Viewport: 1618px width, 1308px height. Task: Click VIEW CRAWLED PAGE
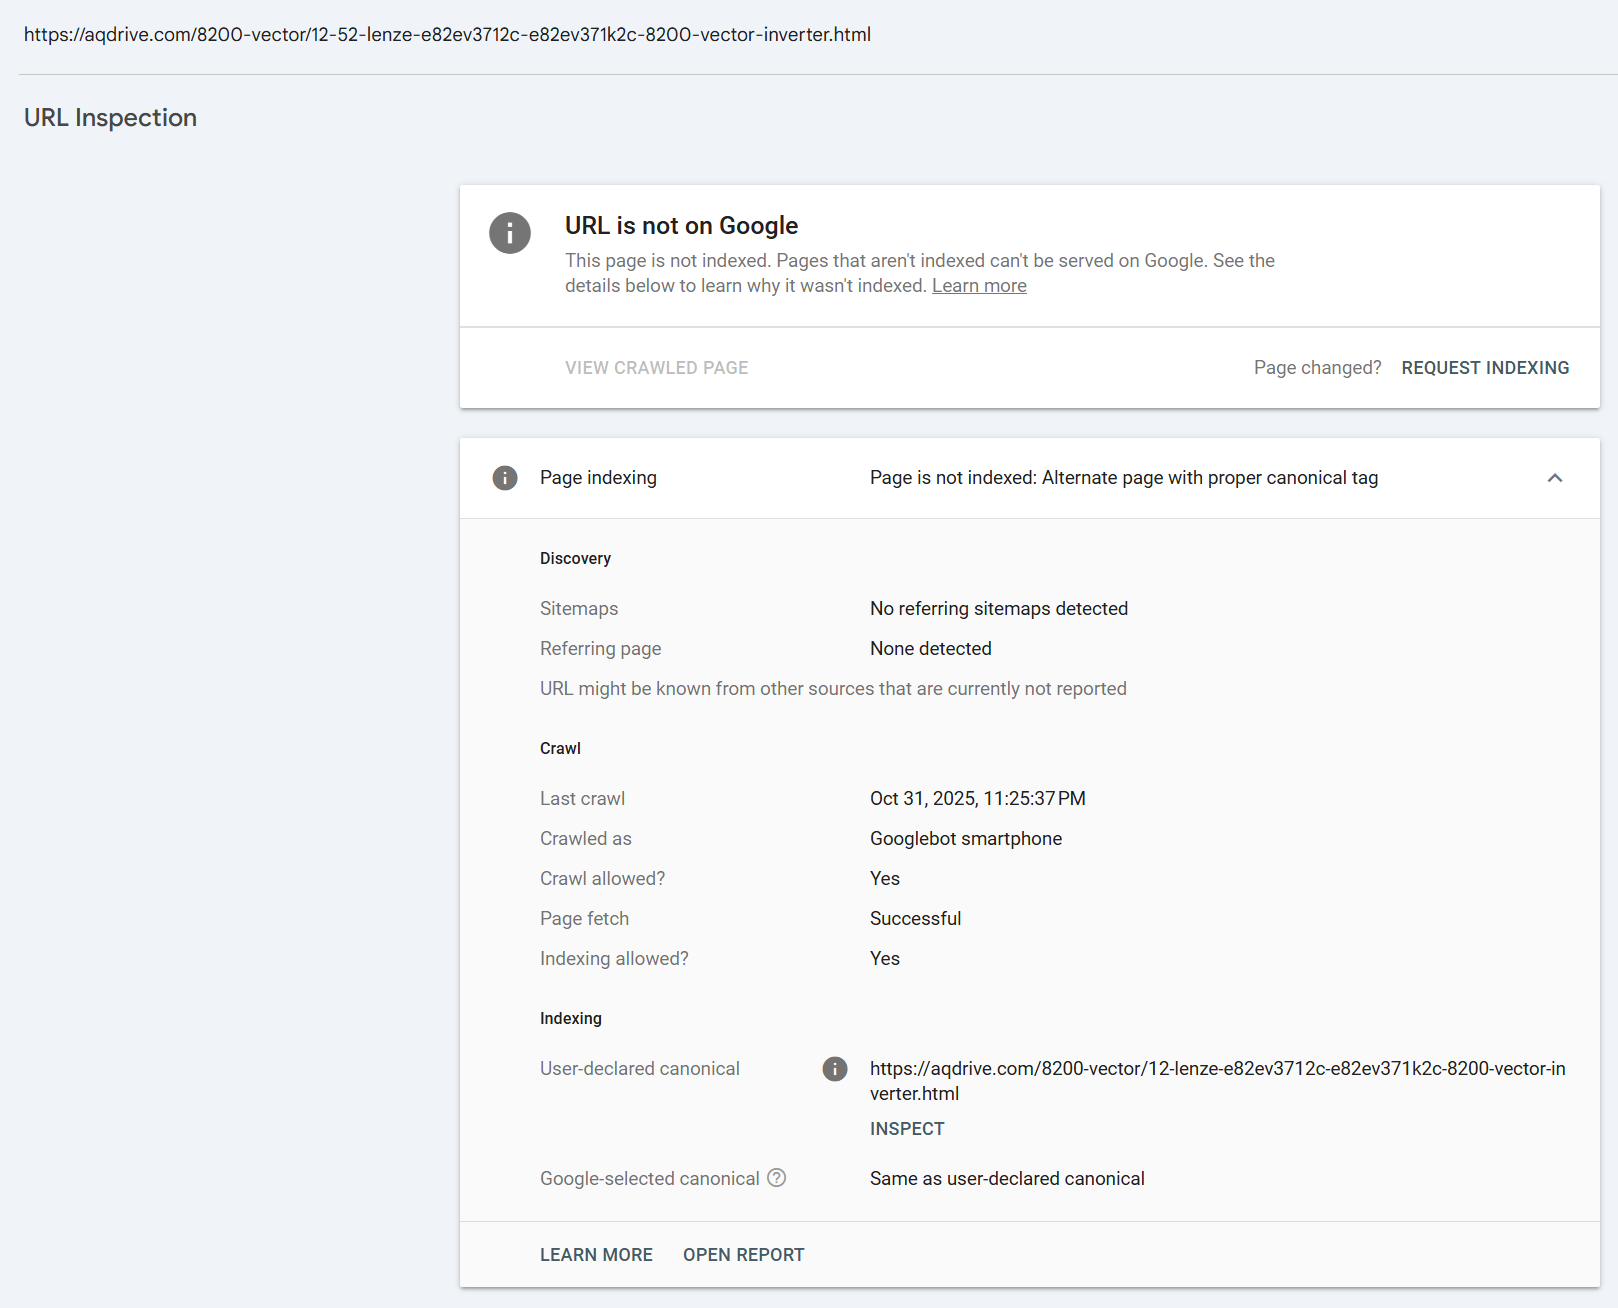tap(656, 368)
